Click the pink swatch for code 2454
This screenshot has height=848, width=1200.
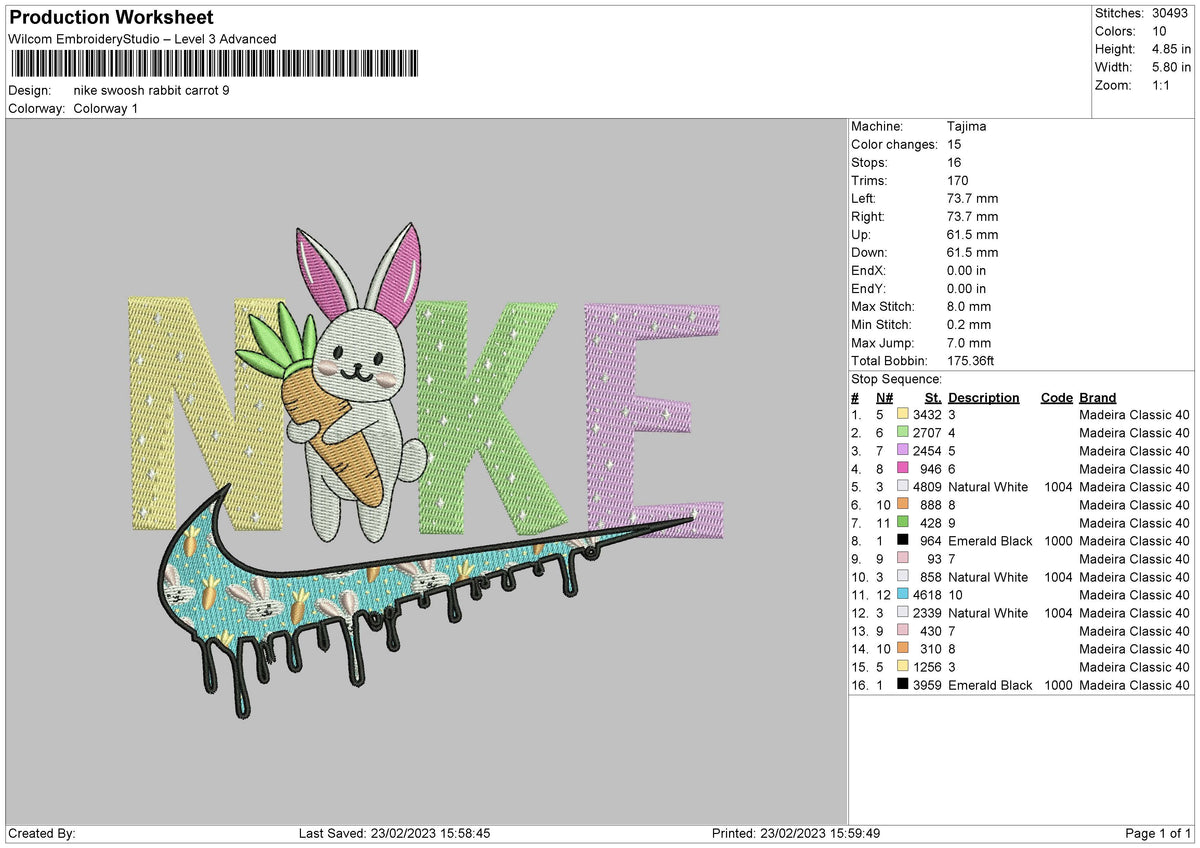(902, 450)
